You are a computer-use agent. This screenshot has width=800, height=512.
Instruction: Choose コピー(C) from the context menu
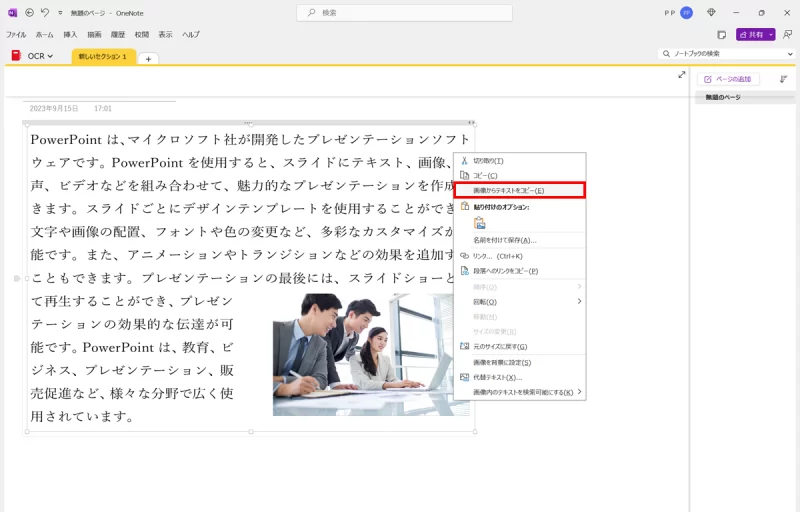click(519, 175)
